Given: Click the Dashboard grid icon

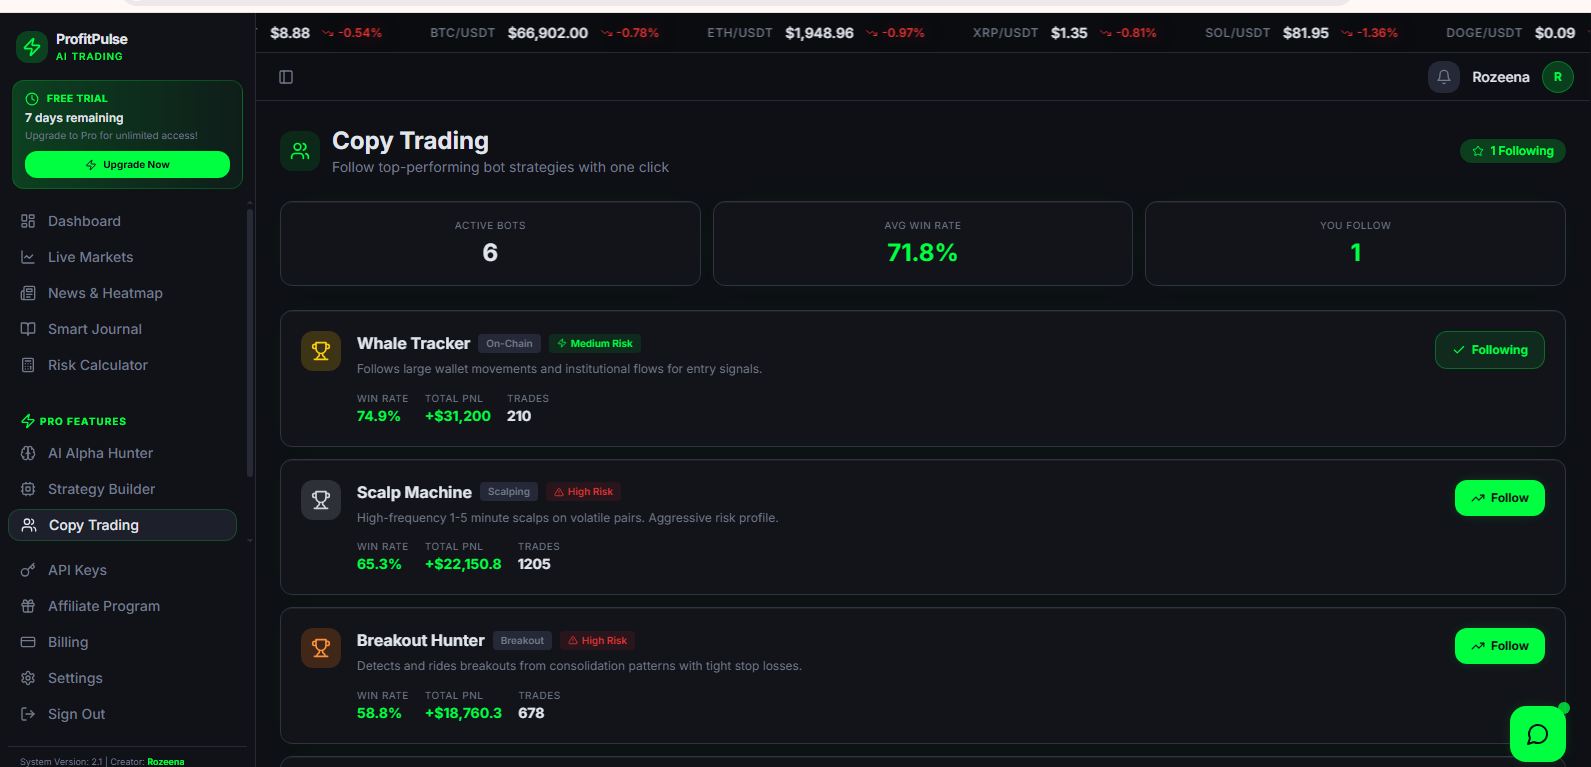Looking at the screenshot, I should pyautogui.click(x=28, y=221).
